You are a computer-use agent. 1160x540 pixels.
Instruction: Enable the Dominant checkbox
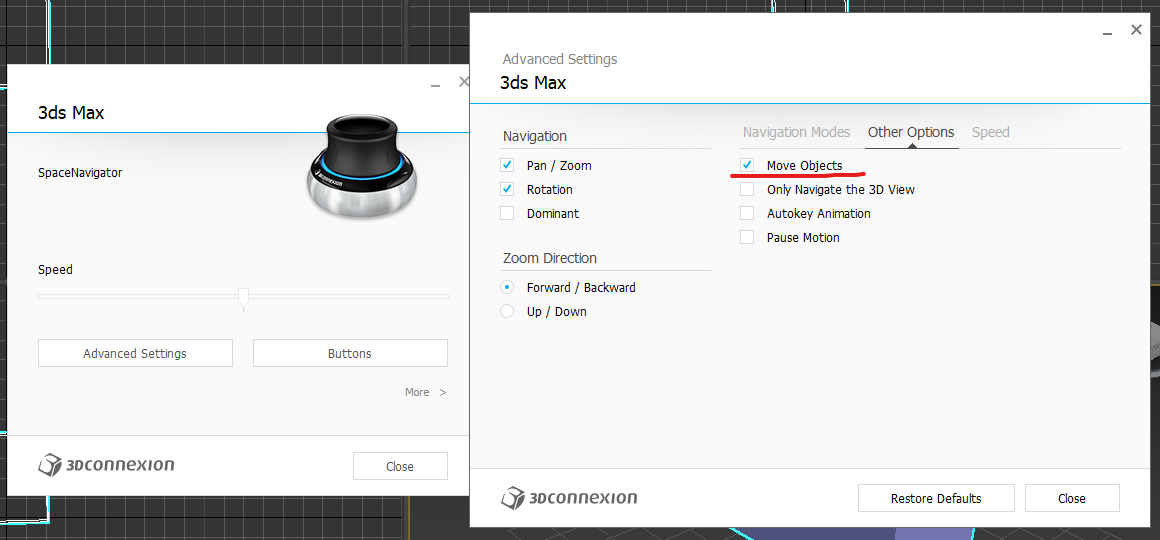(507, 213)
